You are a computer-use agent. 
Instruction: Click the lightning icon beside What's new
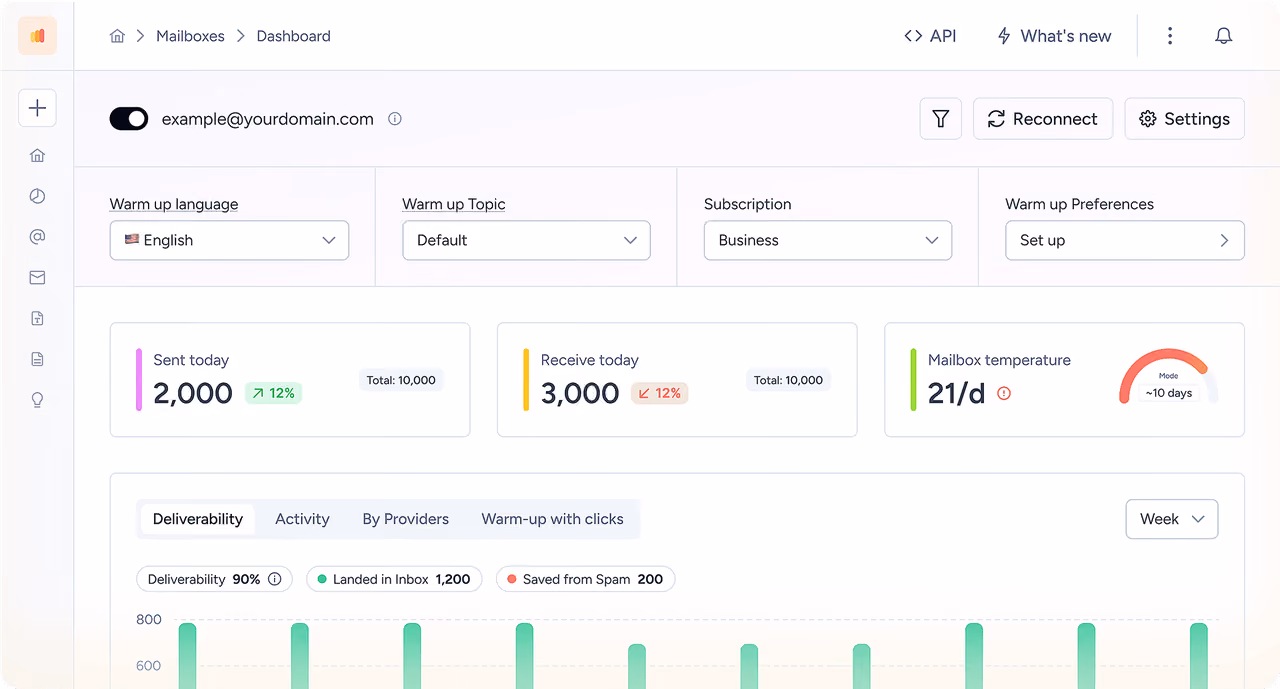click(x=1004, y=36)
